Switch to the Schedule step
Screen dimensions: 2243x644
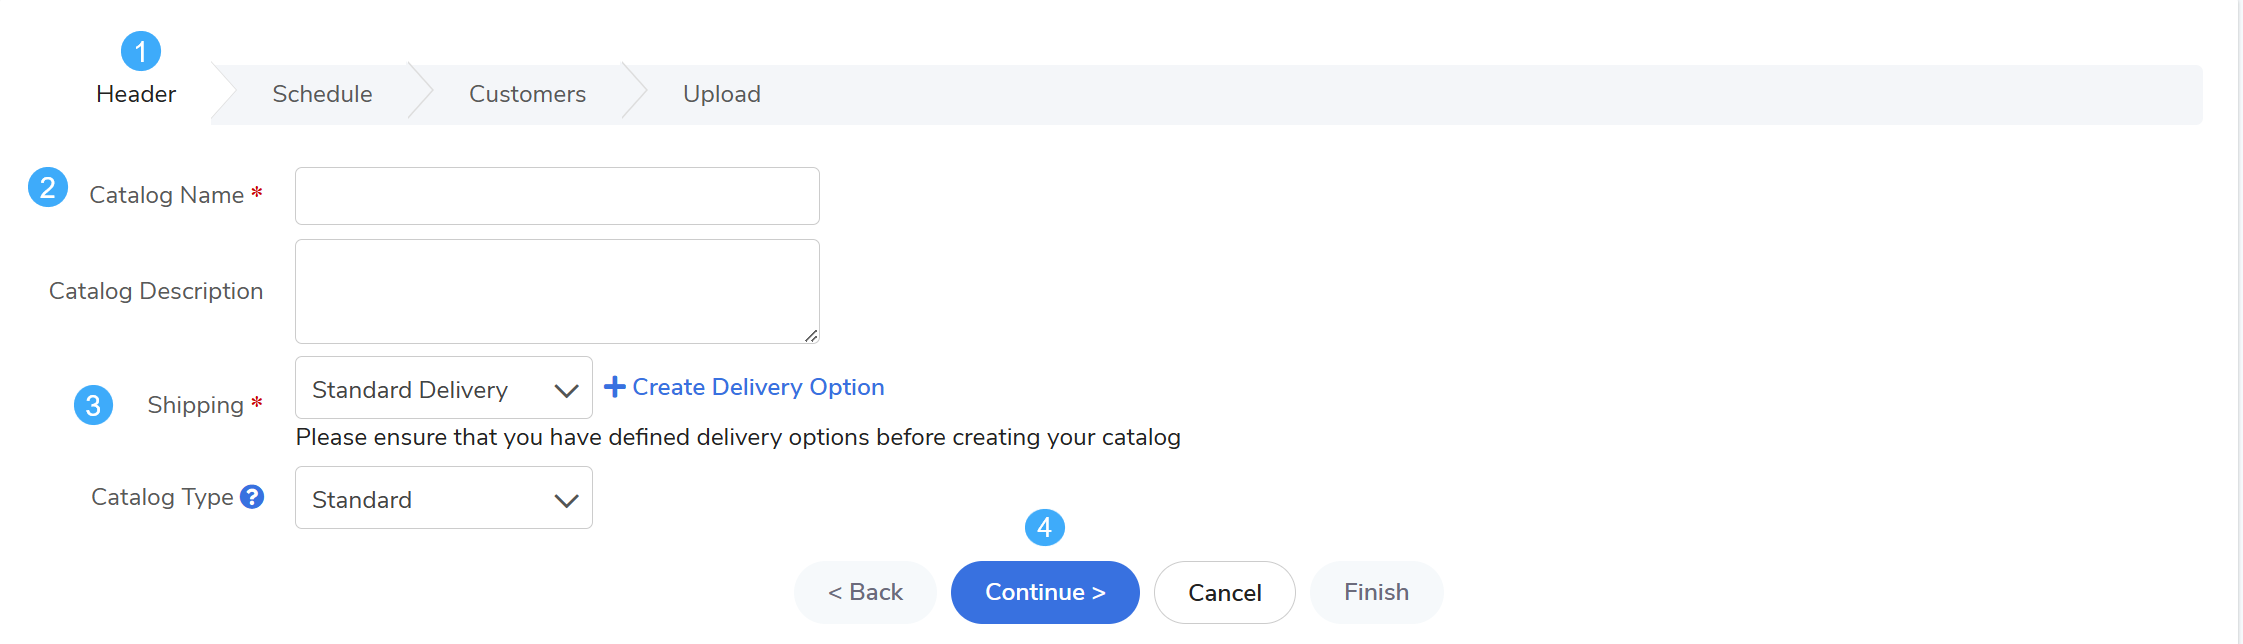point(322,94)
